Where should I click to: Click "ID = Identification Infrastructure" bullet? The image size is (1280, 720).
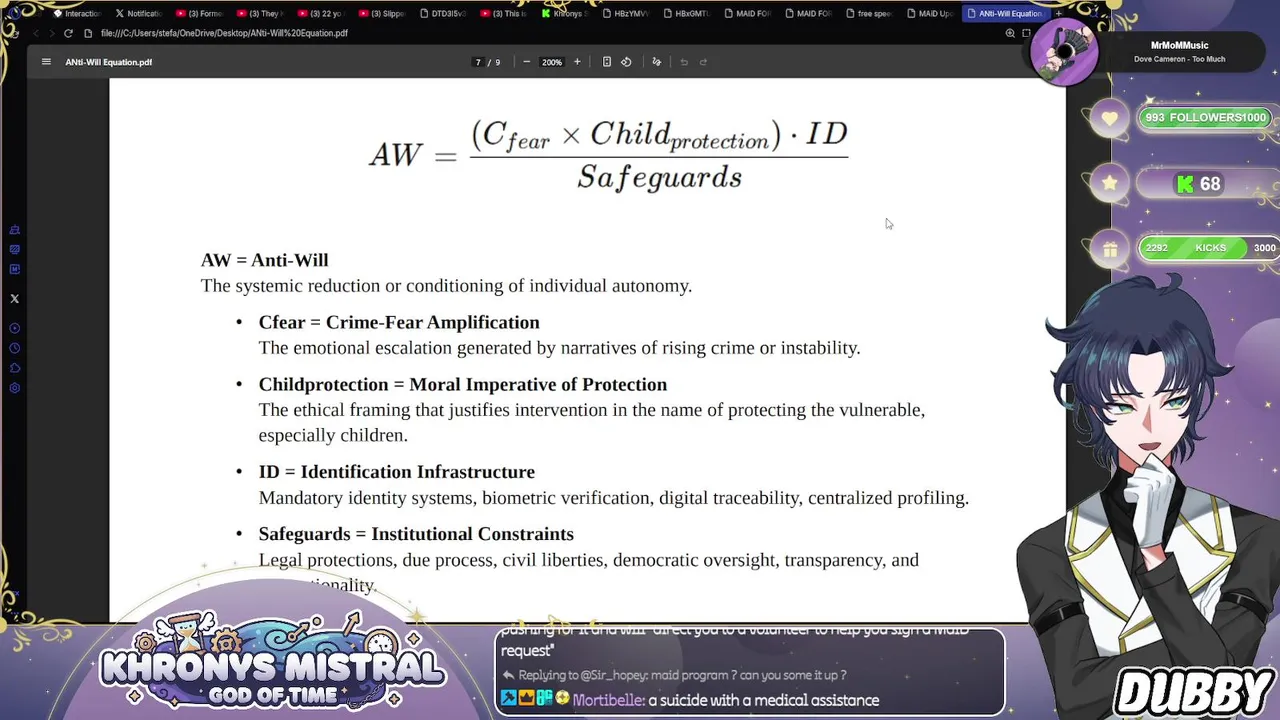(397, 472)
